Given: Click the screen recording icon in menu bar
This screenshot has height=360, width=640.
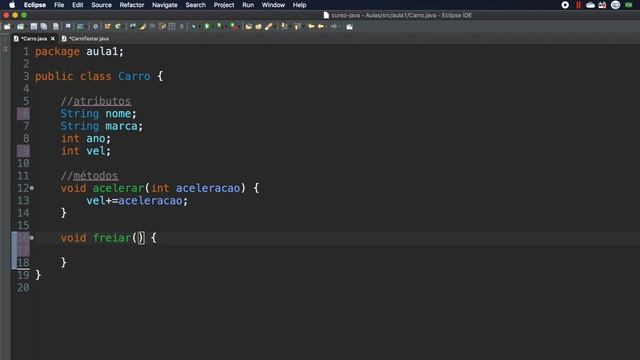Looking at the screenshot, I should (x=565, y=5).
